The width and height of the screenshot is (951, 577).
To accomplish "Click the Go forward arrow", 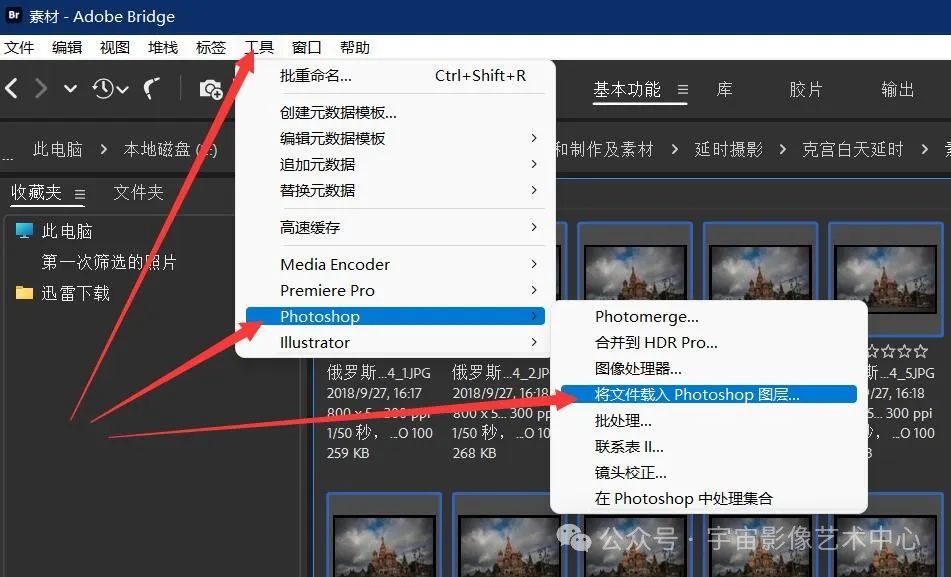I will tap(41, 89).
